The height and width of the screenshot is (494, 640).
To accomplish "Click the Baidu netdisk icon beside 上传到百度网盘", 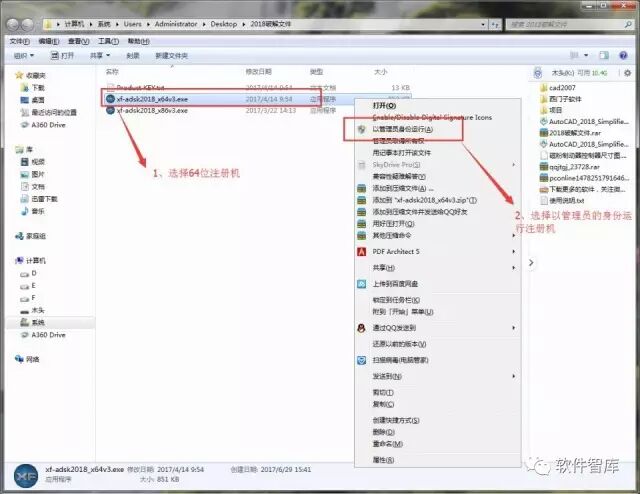I will (x=361, y=284).
